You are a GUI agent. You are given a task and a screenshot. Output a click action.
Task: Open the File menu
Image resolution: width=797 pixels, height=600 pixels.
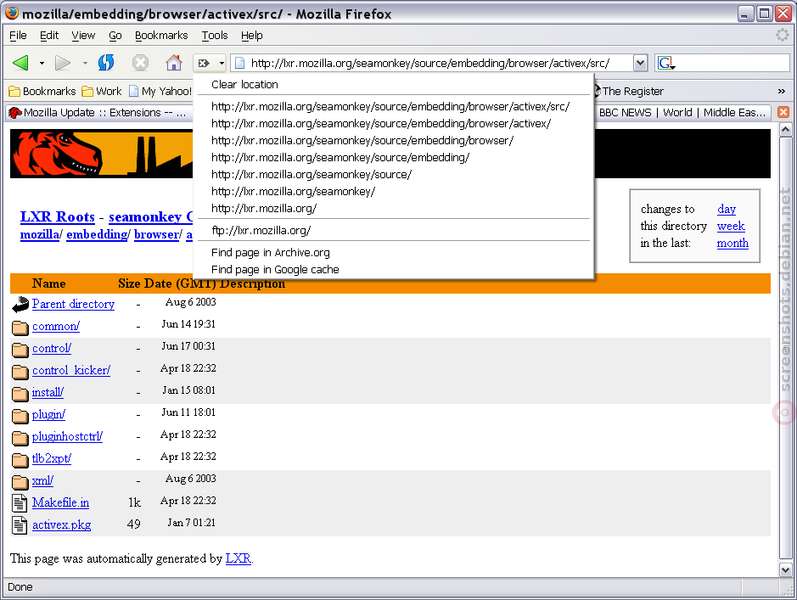18,36
